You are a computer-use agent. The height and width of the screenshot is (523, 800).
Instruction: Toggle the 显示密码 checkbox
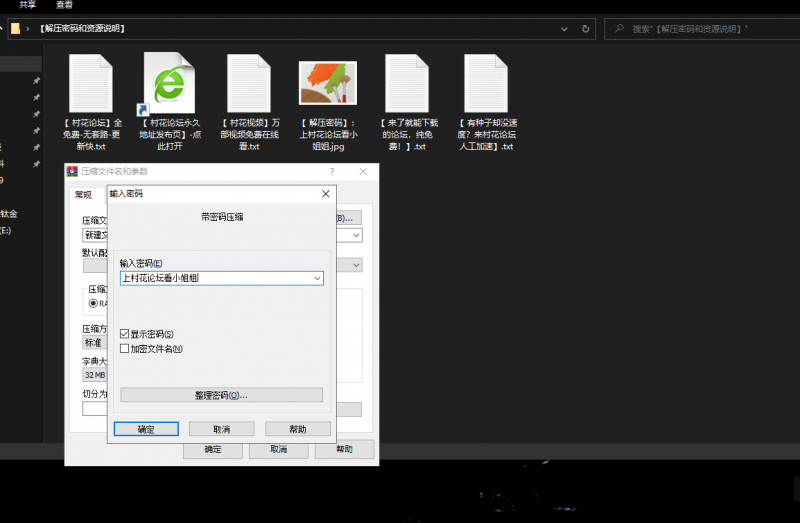(x=125, y=334)
